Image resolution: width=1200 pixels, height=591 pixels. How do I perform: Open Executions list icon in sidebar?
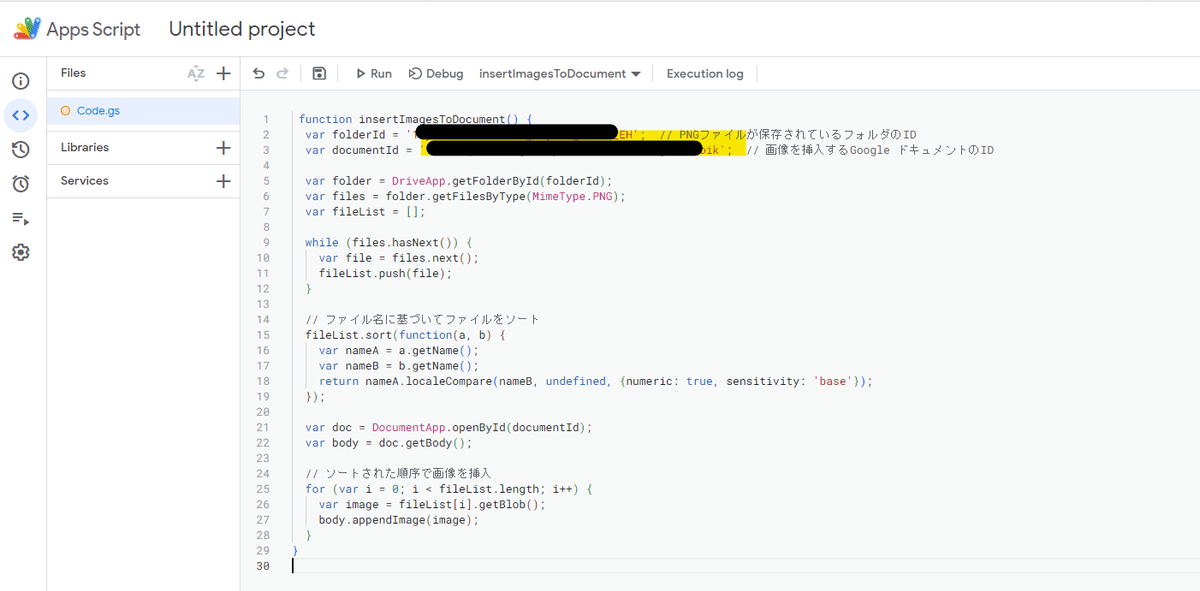tap(21, 218)
